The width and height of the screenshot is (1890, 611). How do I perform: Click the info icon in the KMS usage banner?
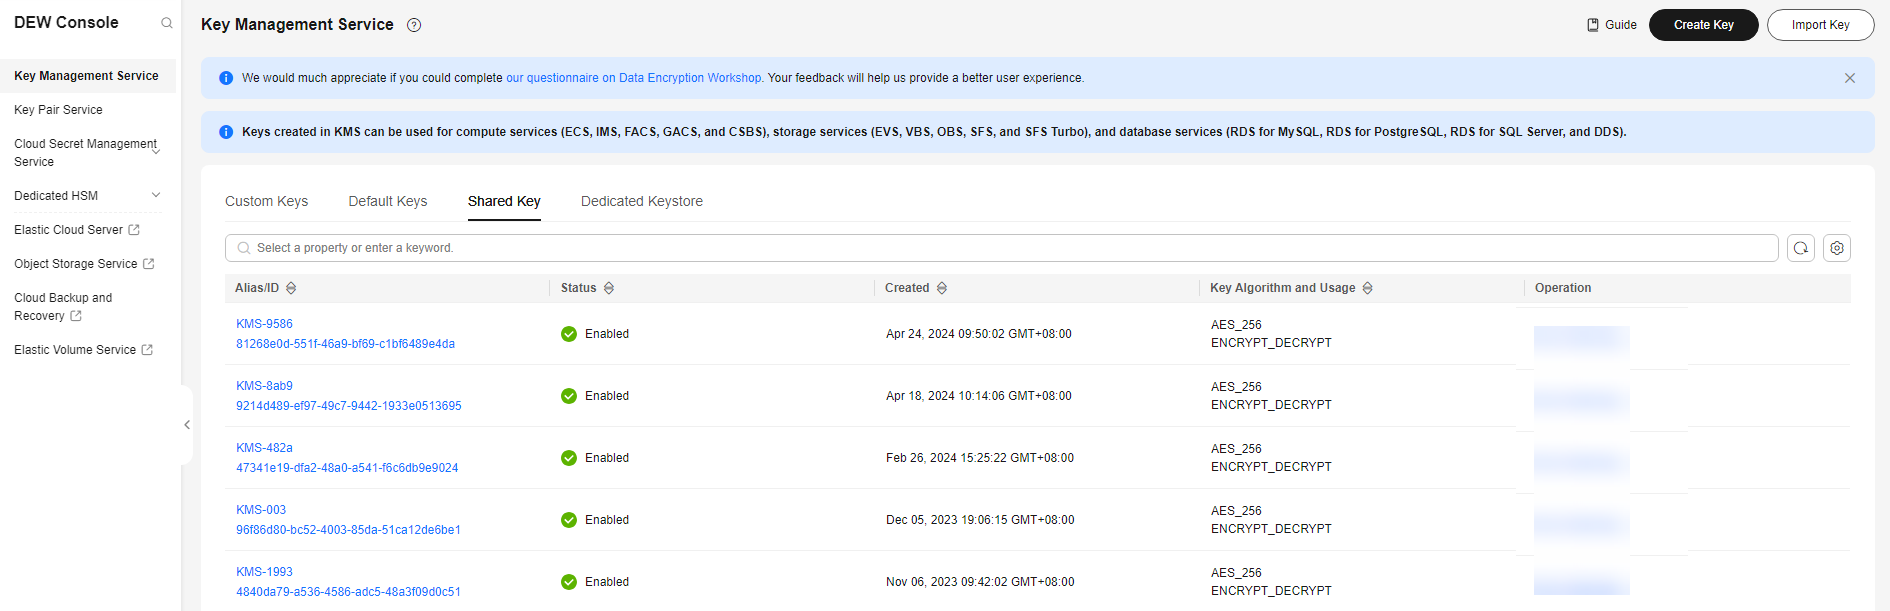(226, 132)
